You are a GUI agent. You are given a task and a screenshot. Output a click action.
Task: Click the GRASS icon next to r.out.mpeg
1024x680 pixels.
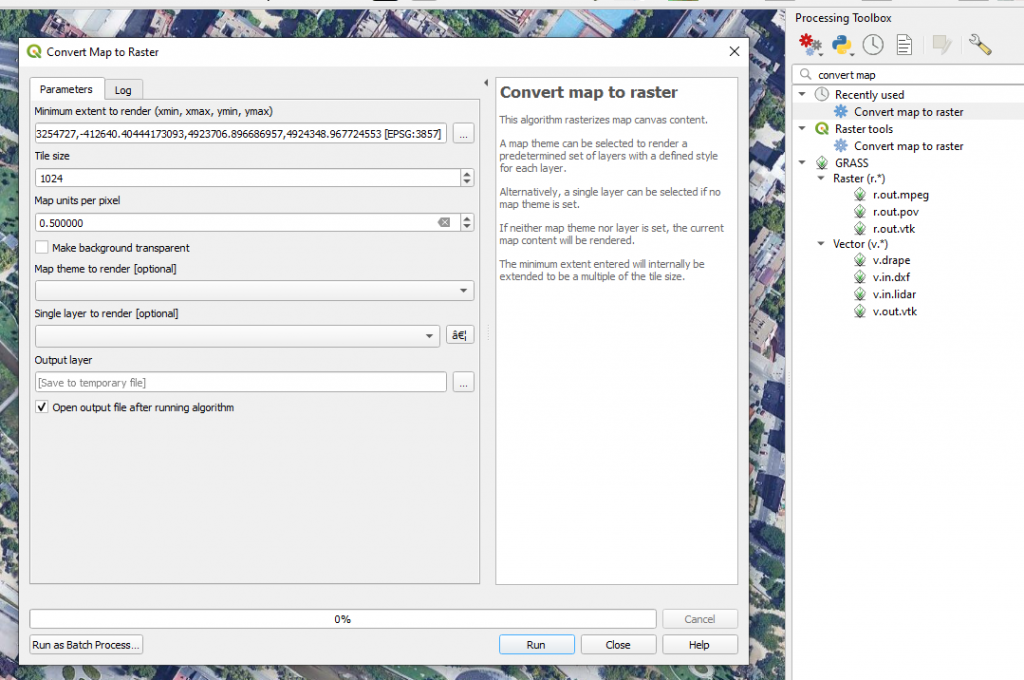(x=860, y=195)
